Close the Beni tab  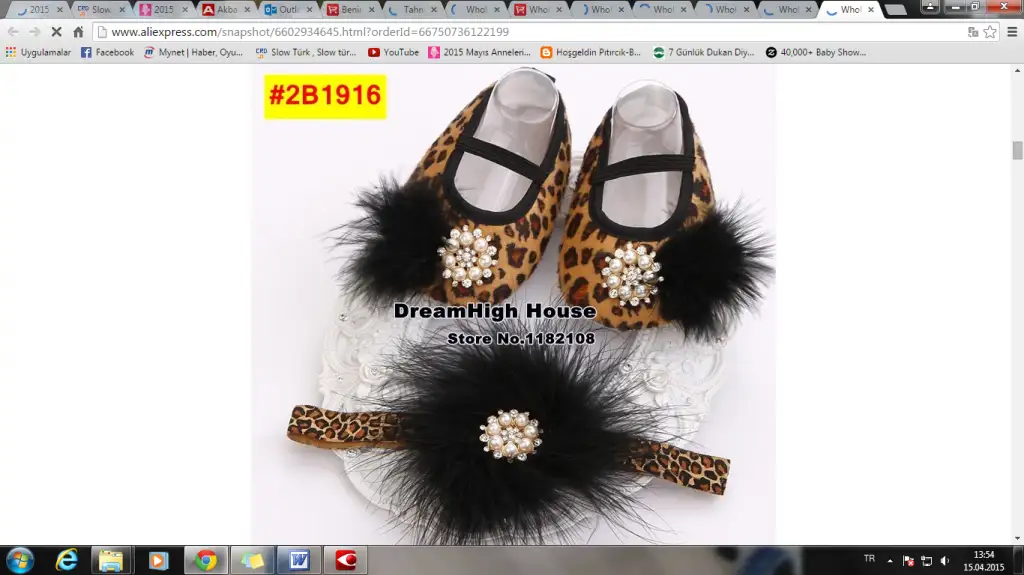coord(372,10)
